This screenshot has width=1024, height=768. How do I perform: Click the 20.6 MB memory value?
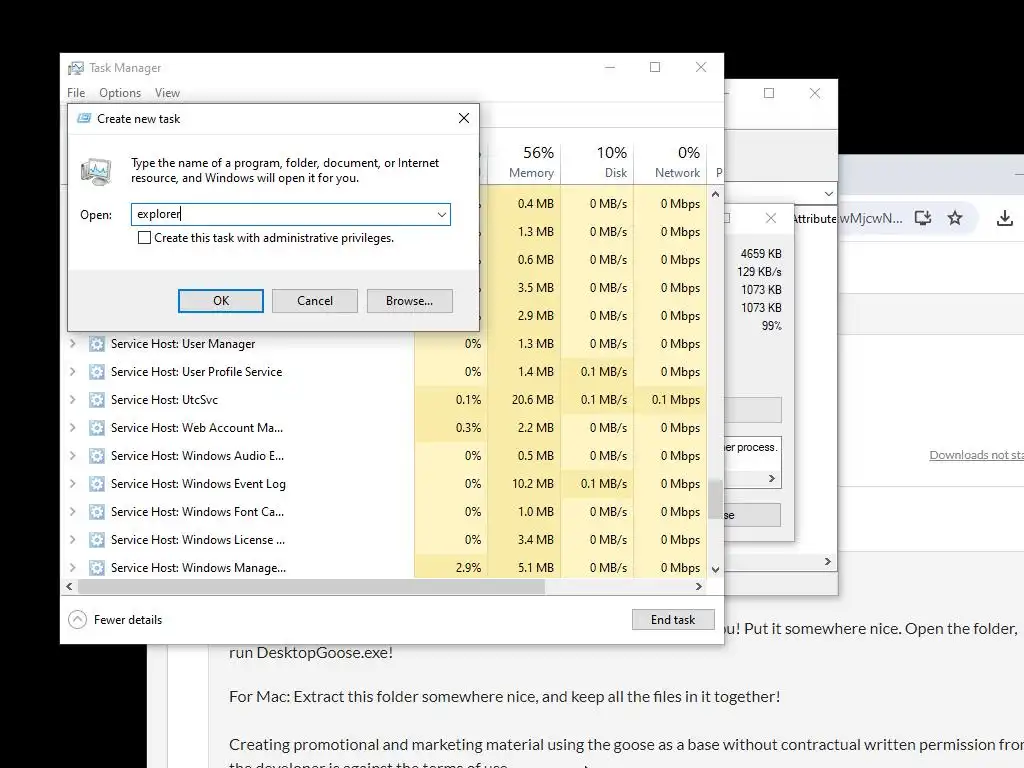pyautogui.click(x=532, y=400)
